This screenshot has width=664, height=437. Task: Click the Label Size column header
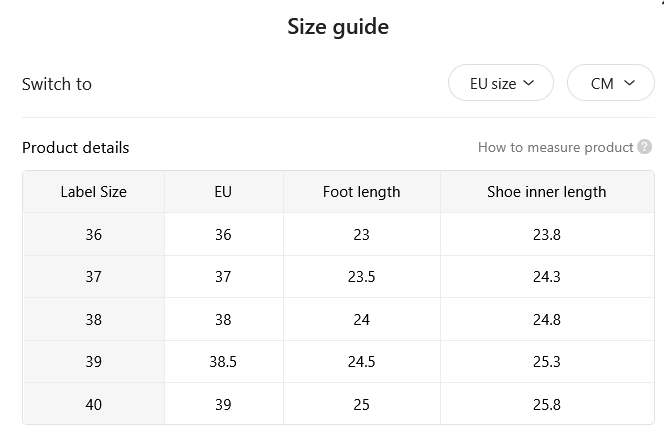coord(94,192)
